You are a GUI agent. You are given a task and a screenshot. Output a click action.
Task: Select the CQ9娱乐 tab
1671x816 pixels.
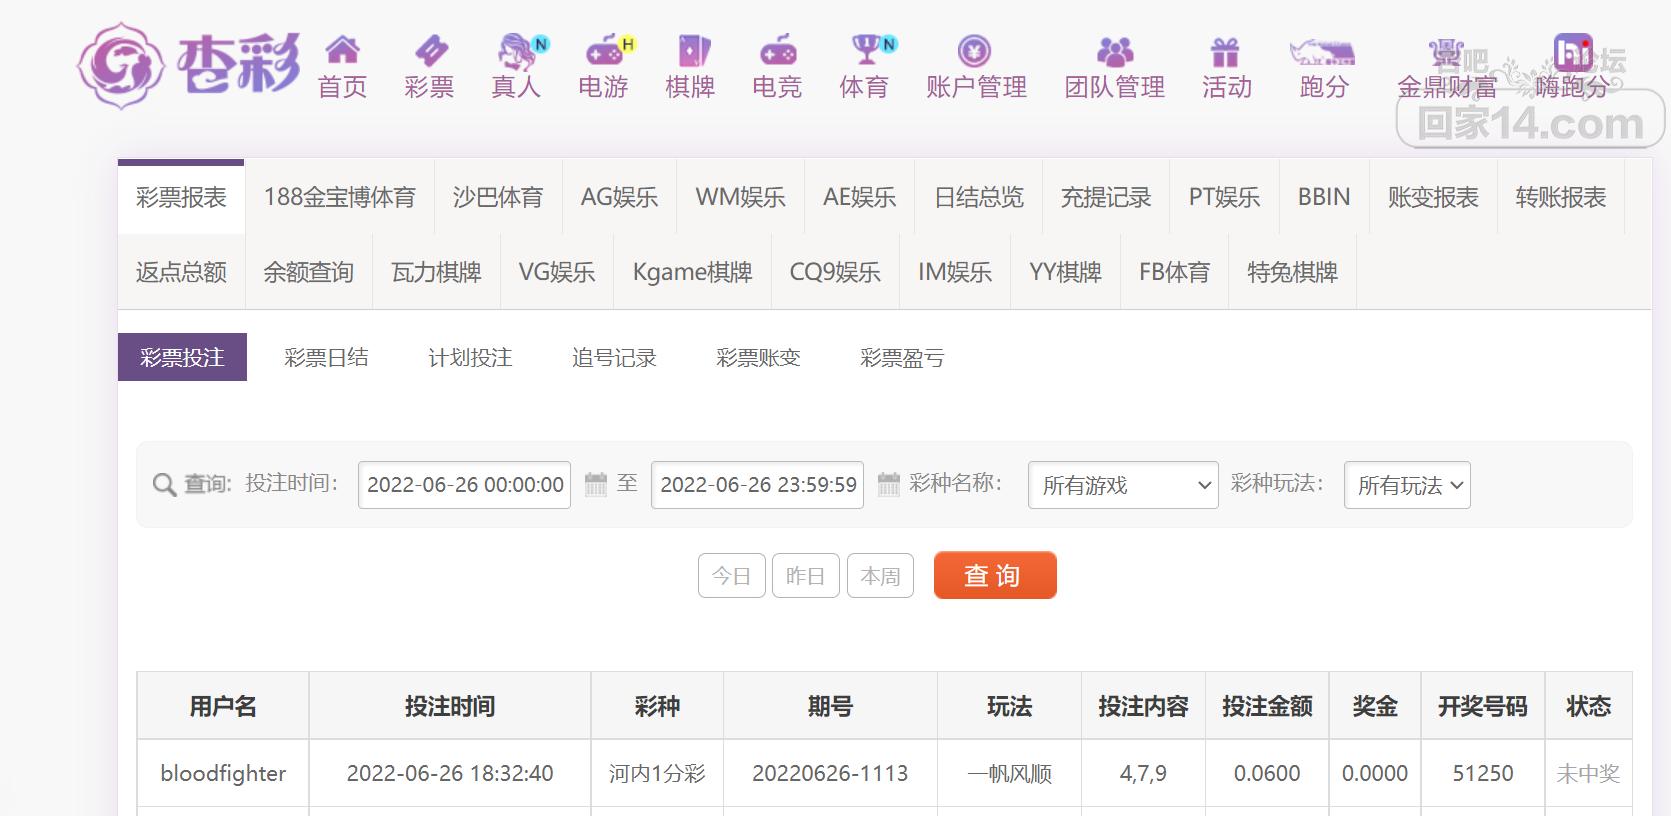(836, 272)
